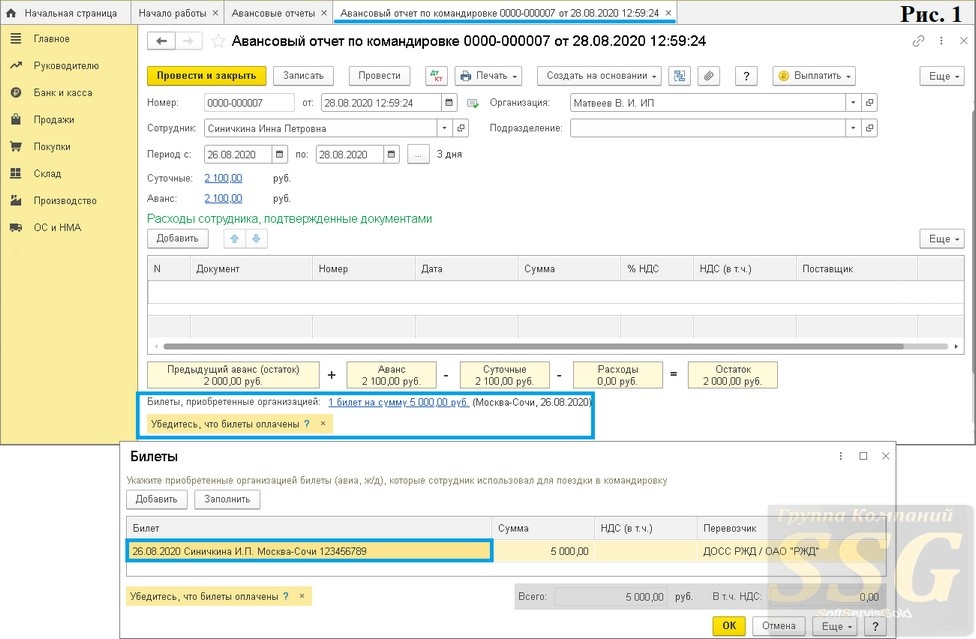Expand Организация dropdown arrow
Image resolution: width=976 pixels, height=639 pixels.
853,103
